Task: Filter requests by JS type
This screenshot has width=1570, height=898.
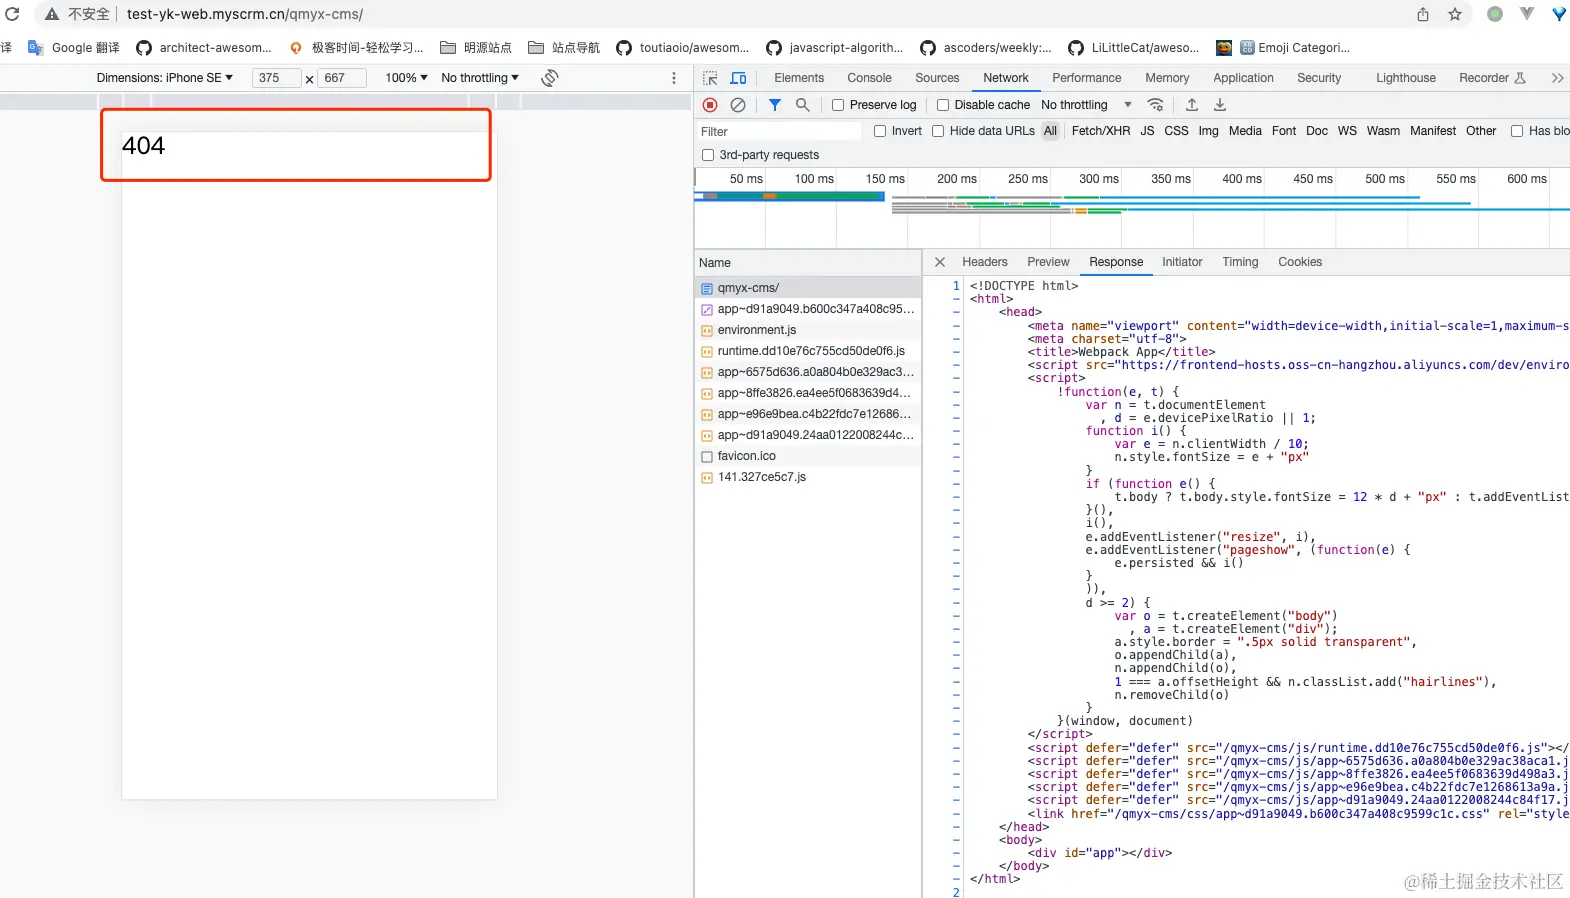Action: (x=1147, y=131)
